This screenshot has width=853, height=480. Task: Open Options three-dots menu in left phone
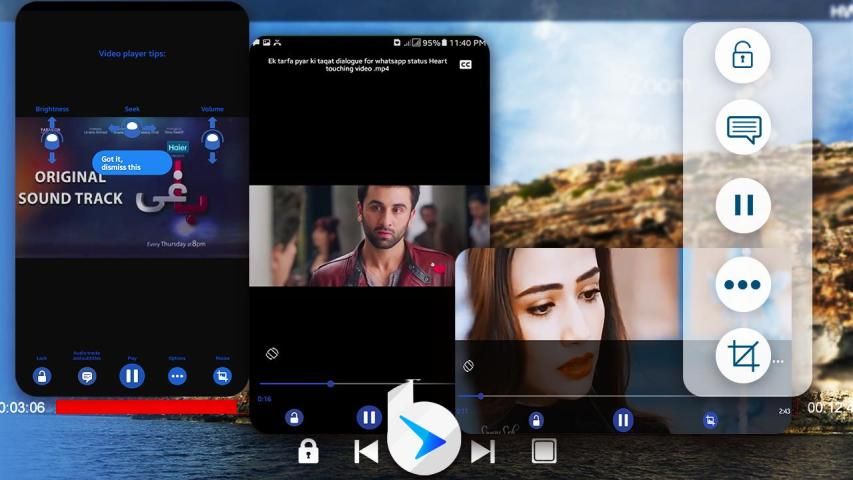click(x=177, y=376)
